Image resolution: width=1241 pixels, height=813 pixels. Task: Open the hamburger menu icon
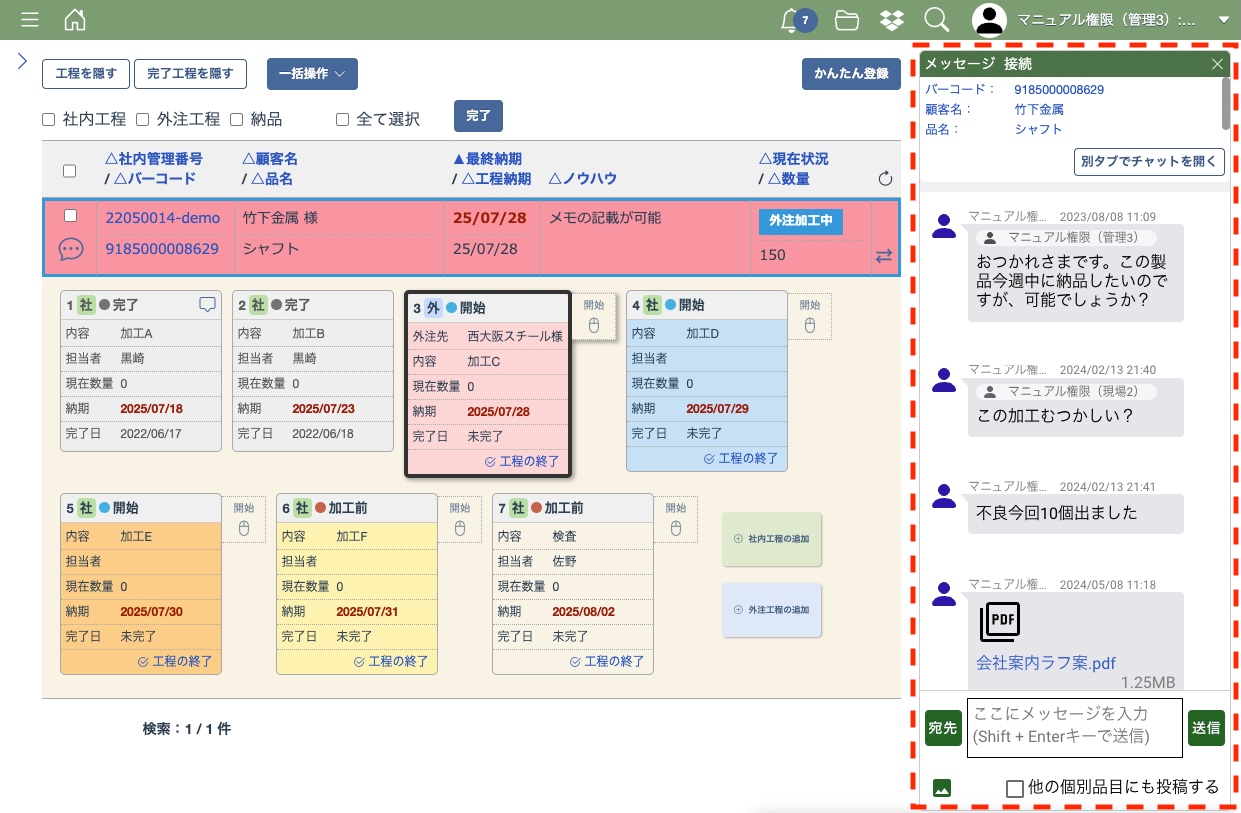tap(30, 20)
